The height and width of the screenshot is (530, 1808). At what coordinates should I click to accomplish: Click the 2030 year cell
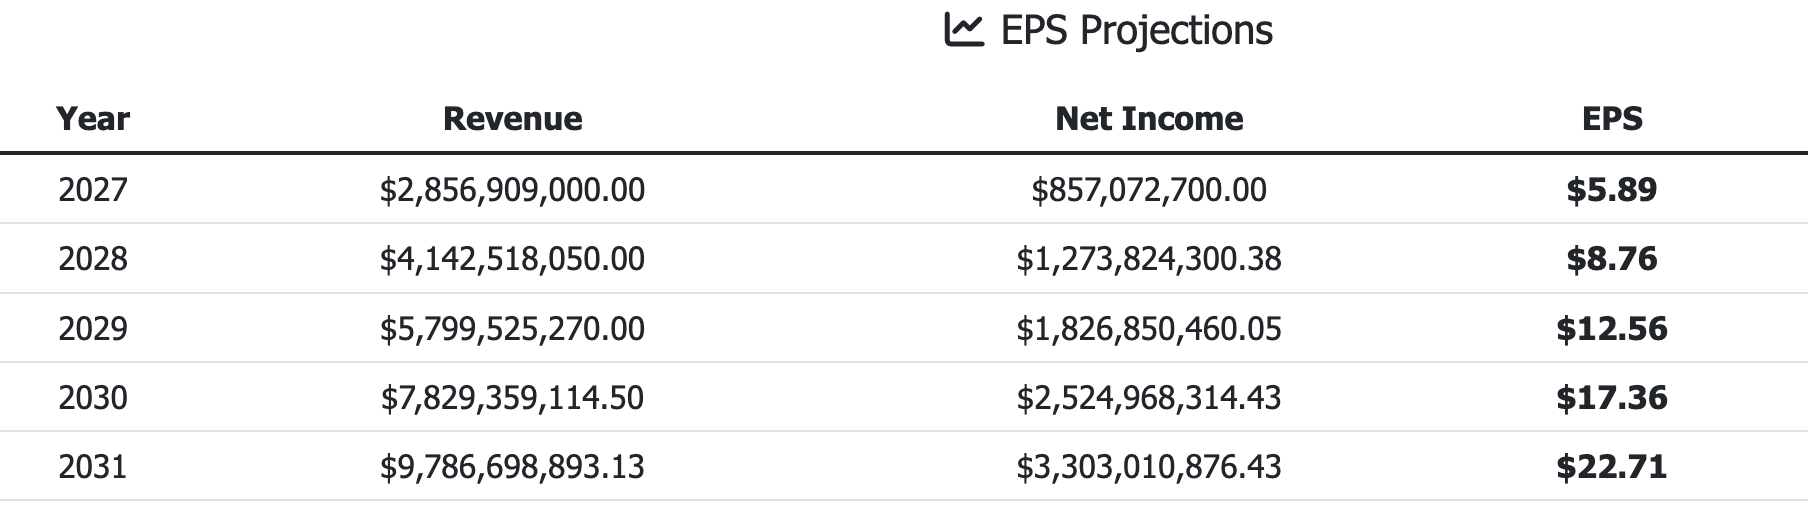(x=93, y=398)
